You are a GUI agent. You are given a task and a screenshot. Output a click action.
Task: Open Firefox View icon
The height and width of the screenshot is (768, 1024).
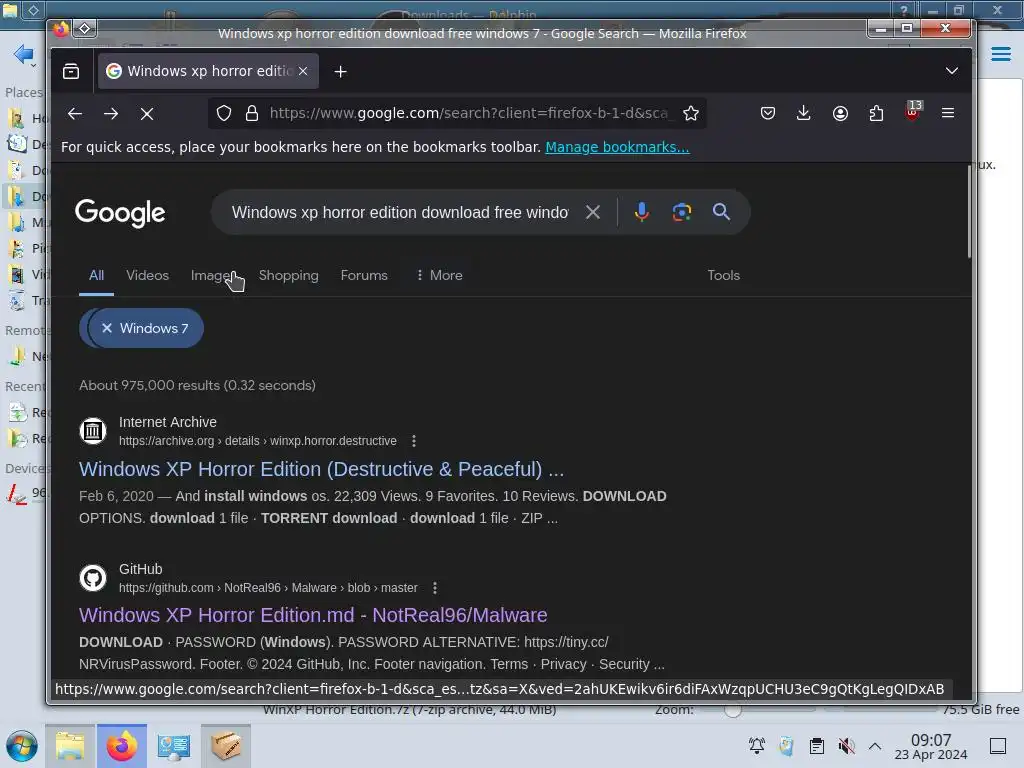71,71
